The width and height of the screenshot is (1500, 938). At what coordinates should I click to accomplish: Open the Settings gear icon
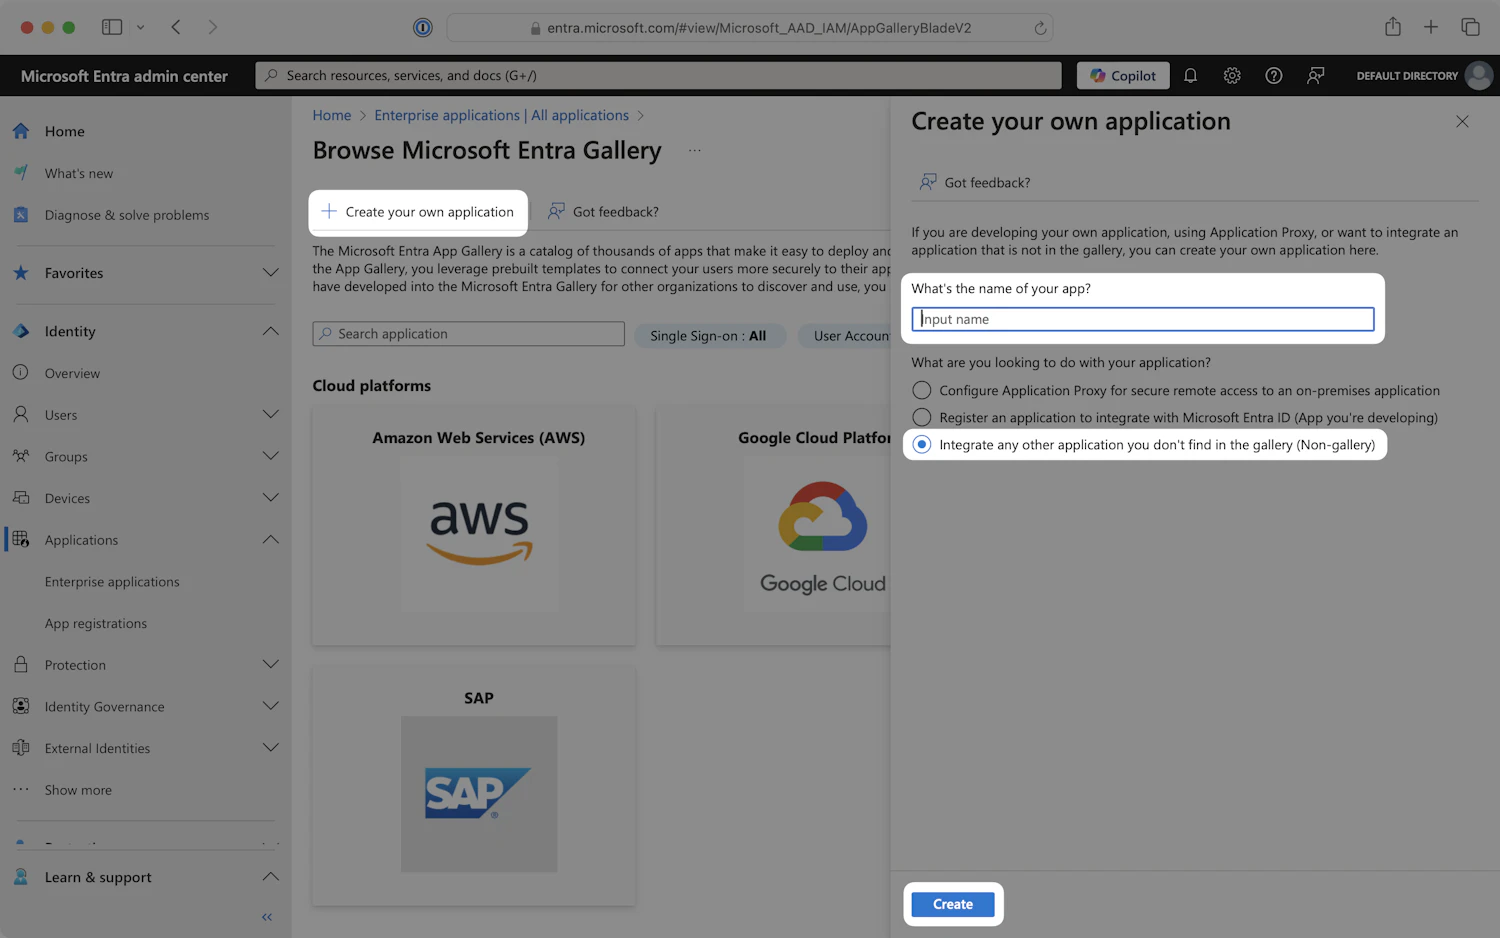point(1232,75)
